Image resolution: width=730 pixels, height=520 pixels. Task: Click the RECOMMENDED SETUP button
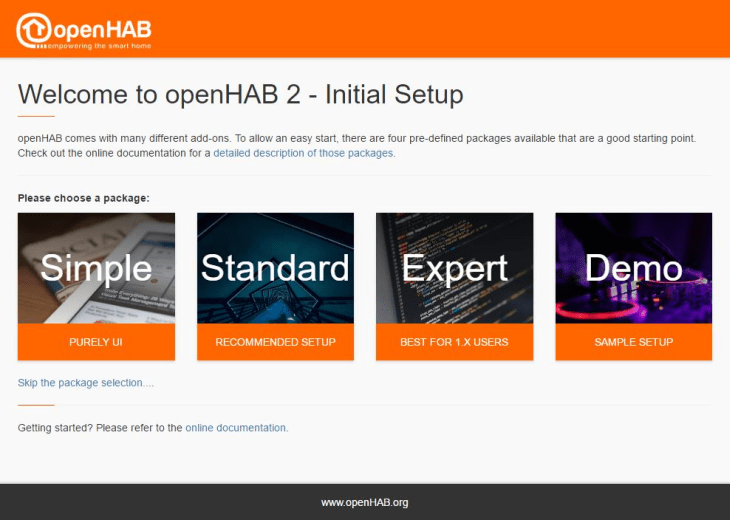275,342
